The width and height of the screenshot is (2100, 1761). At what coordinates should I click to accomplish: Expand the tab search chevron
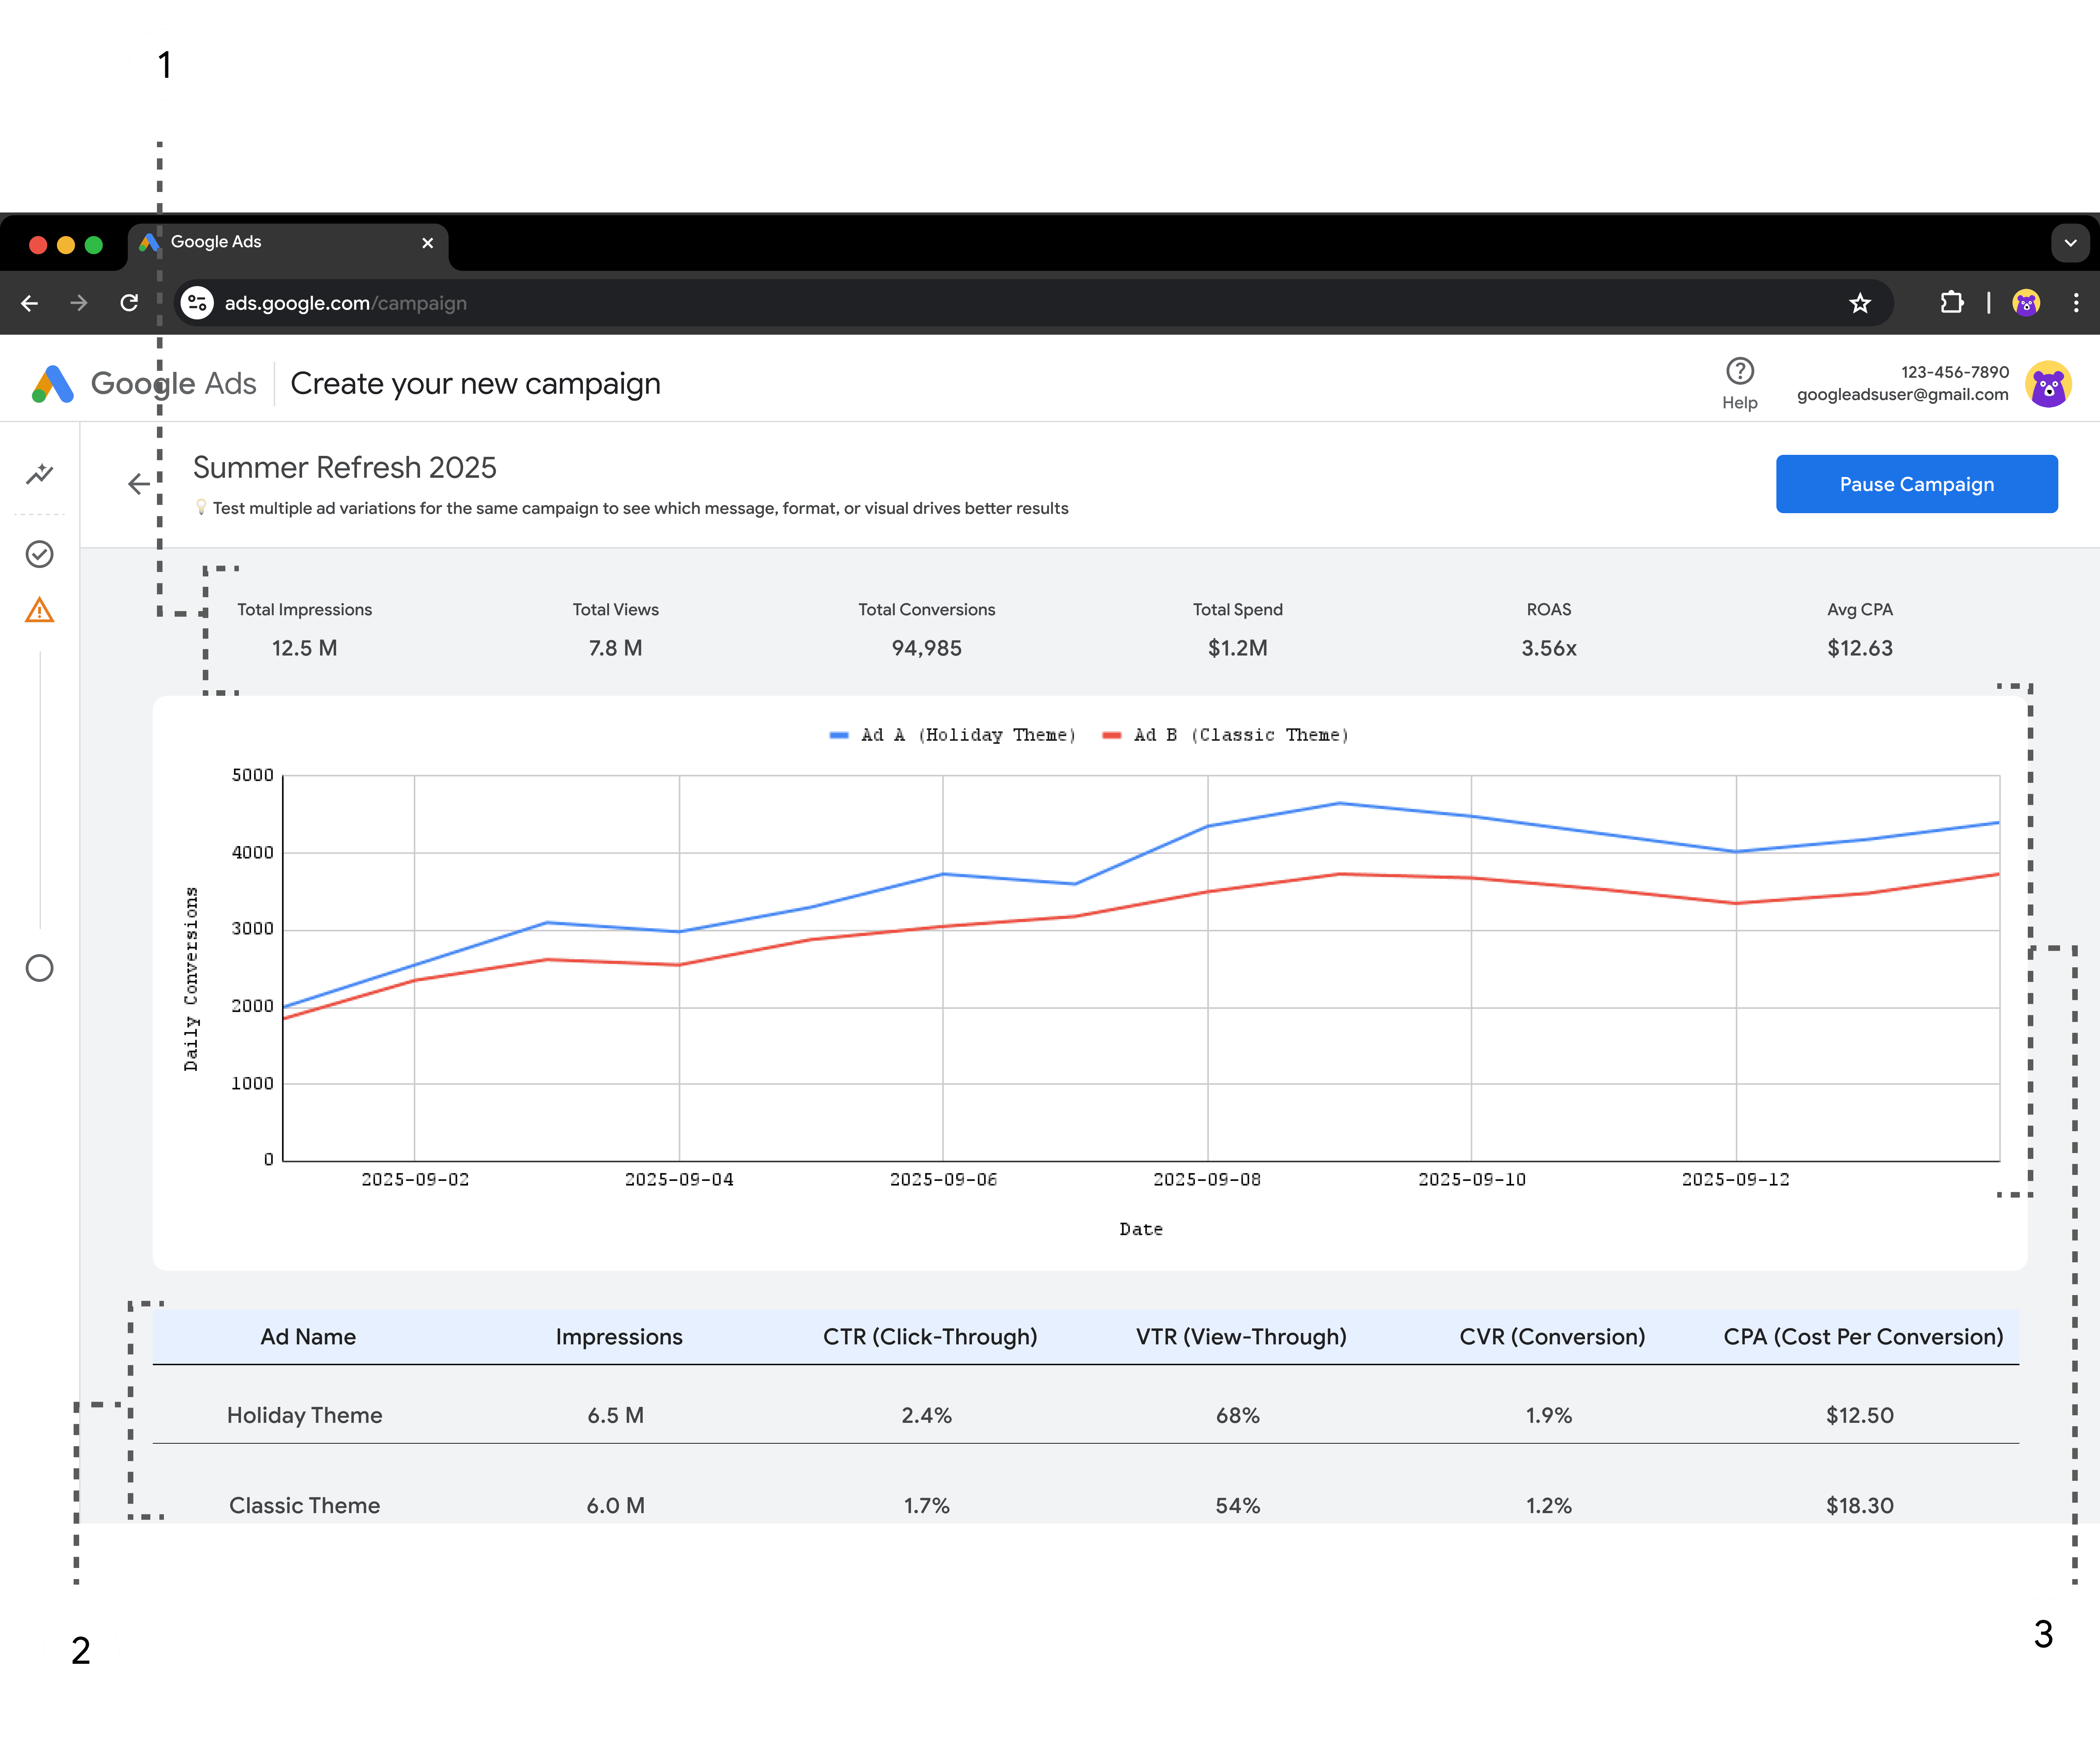click(x=2070, y=243)
